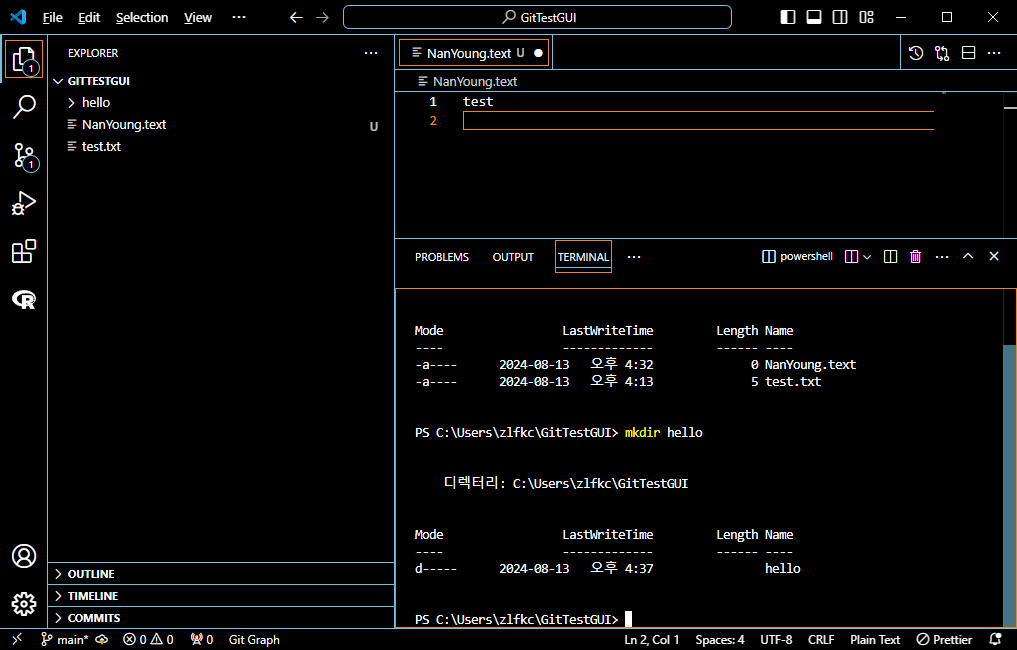Click the NanYoung.text breadcrumb

(x=468, y=82)
